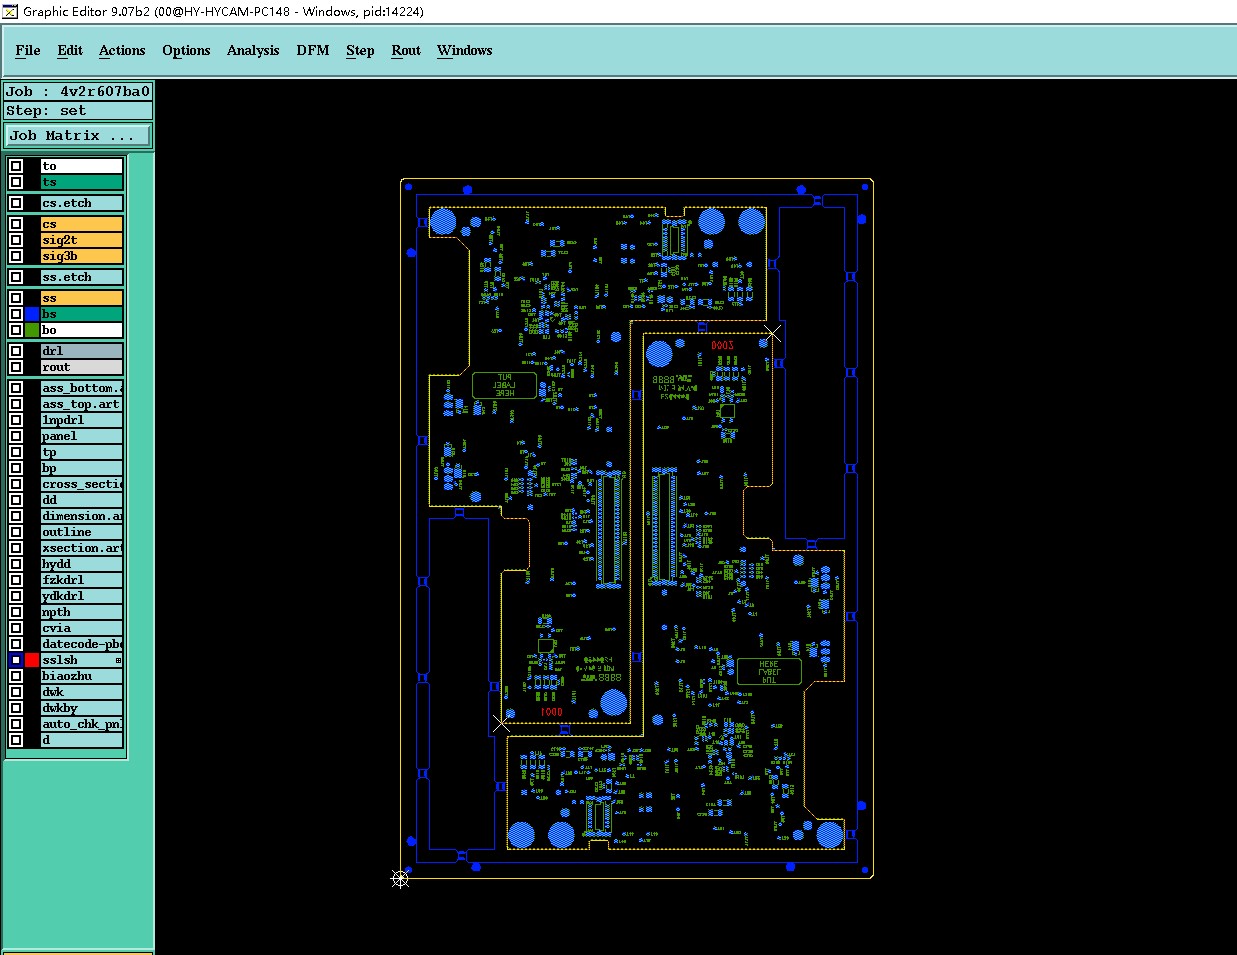
Task: Expand the DFM menu
Action: pyautogui.click(x=313, y=50)
